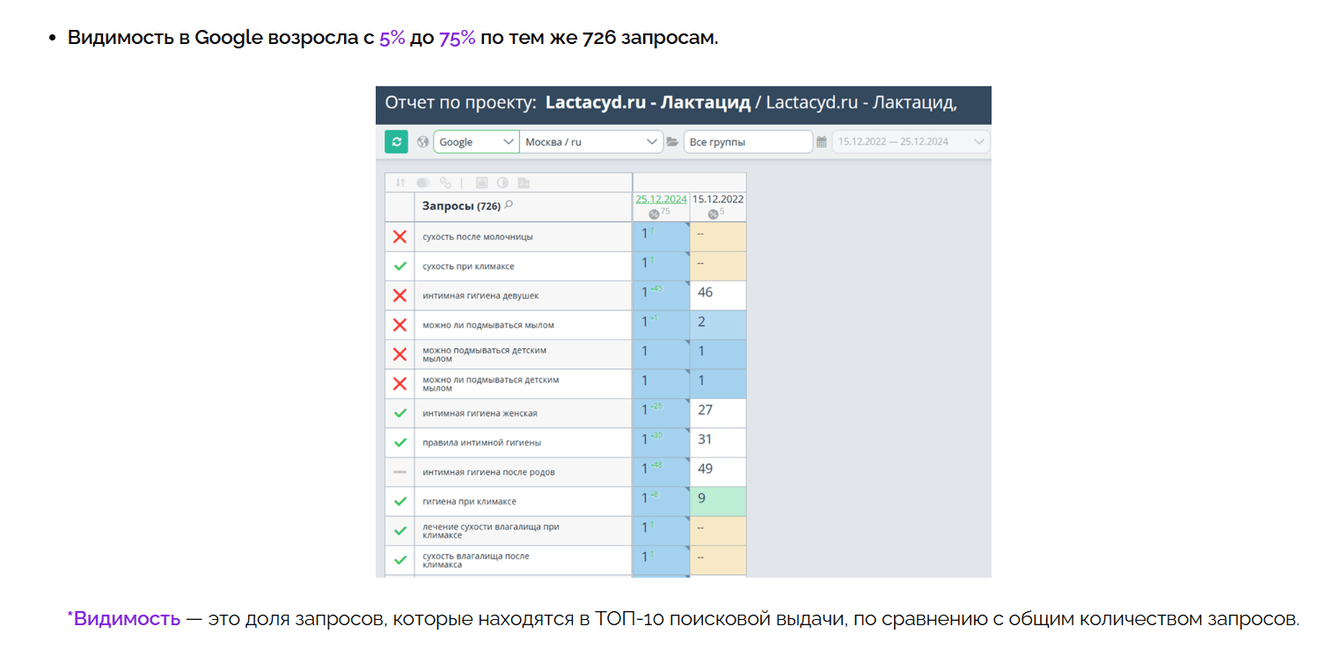Click the purple 75% link in heading
Viewport: 1340px width, 663px height.
[x=457, y=38]
